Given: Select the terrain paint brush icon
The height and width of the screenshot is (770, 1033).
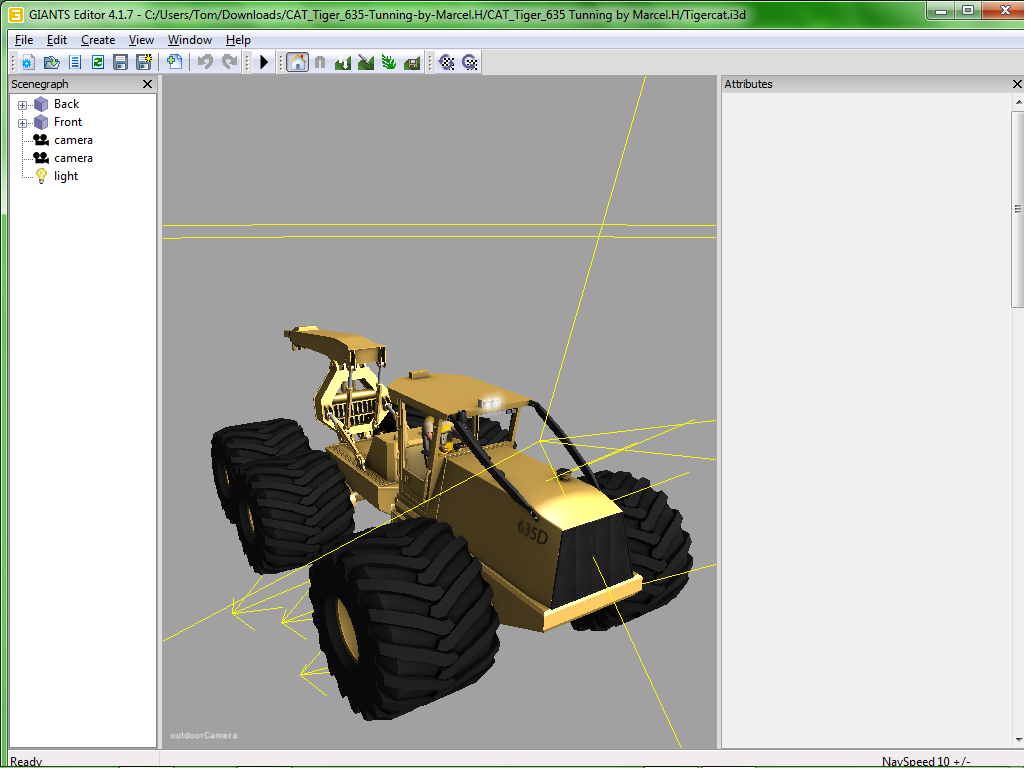Looking at the screenshot, I should pos(366,63).
